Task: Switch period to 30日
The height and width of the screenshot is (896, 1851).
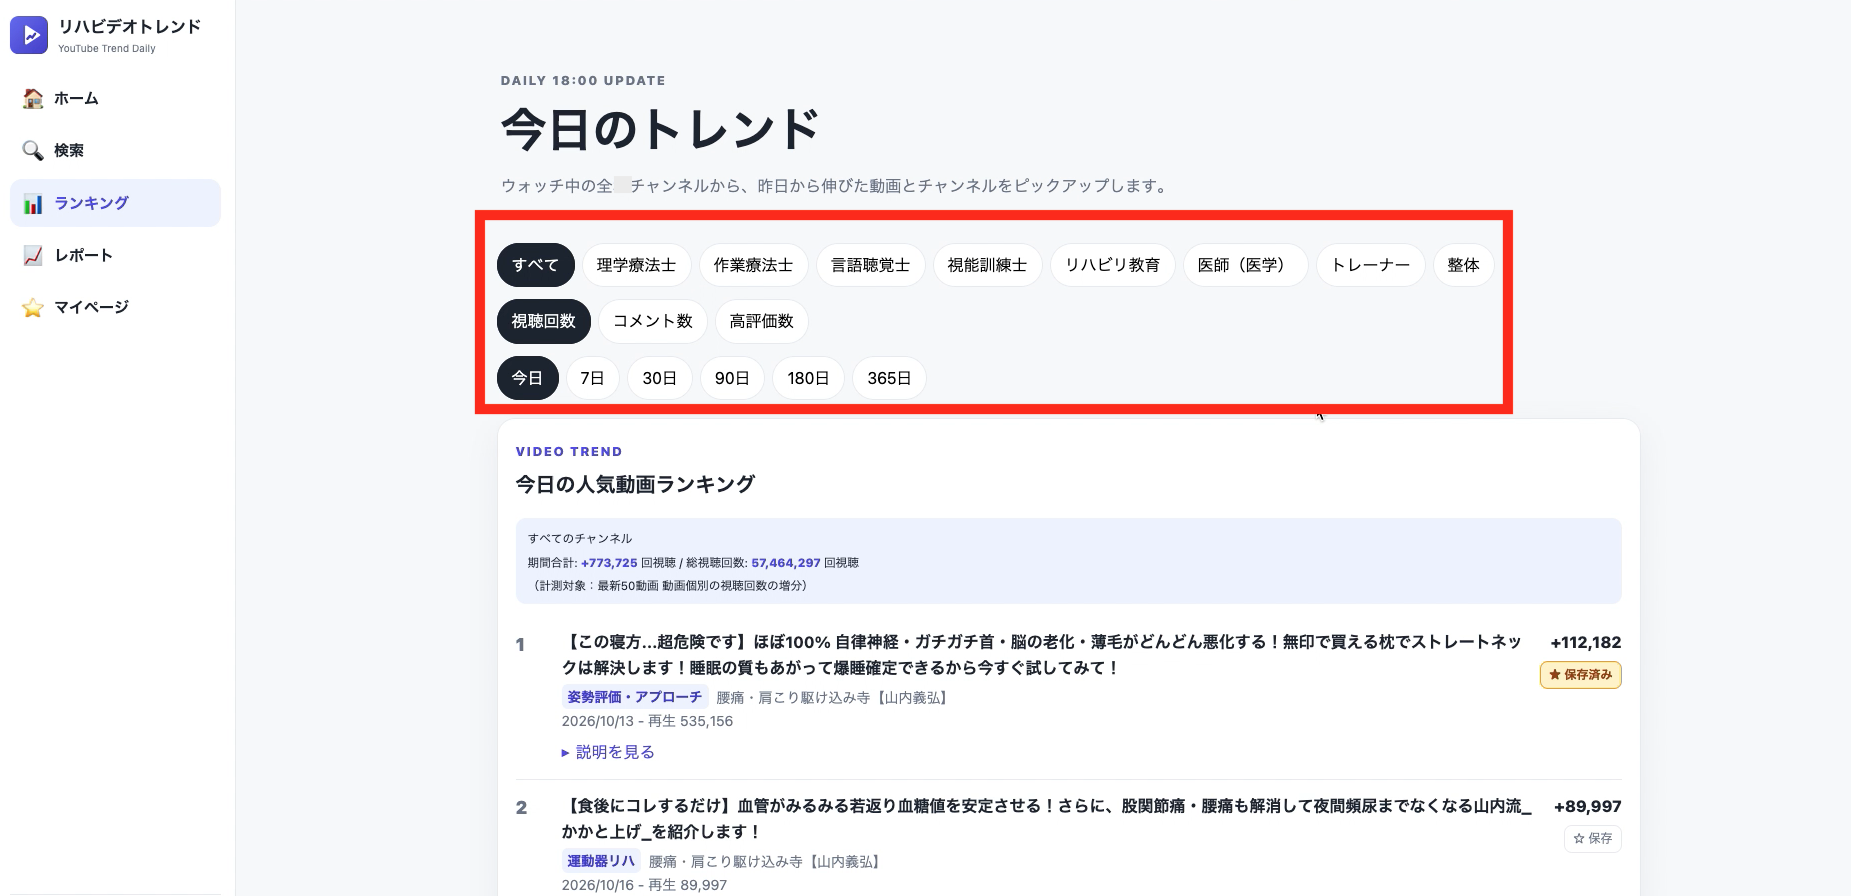Action: [659, 378]
